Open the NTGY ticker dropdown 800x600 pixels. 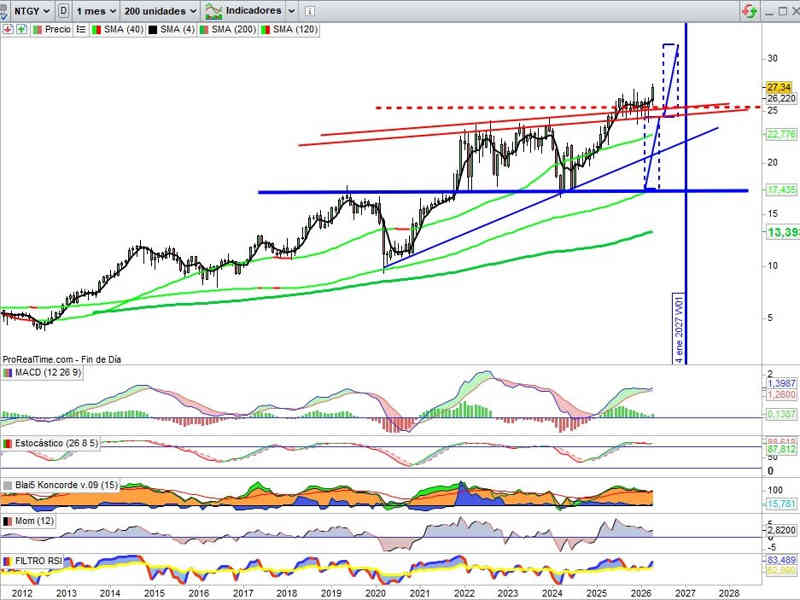tap(32, 10)
